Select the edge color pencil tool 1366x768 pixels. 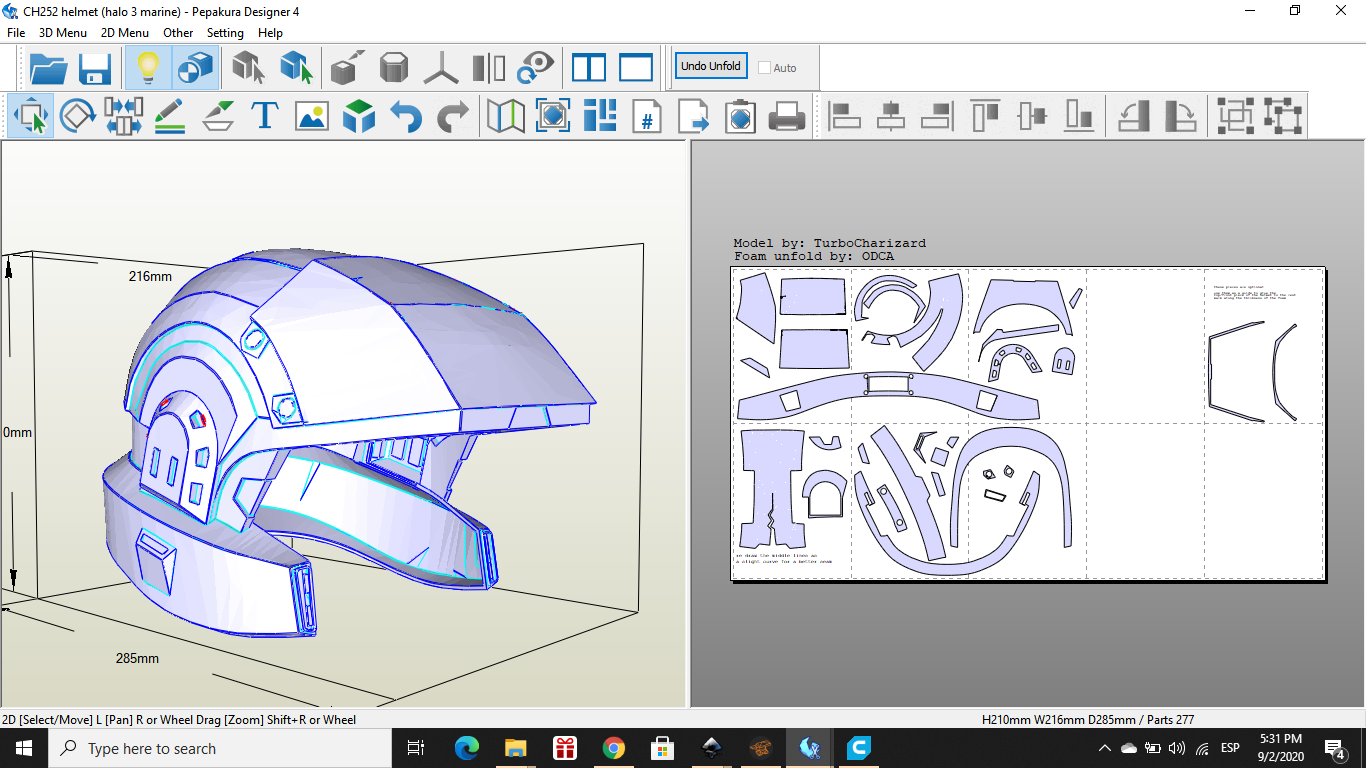pos(170,116)
